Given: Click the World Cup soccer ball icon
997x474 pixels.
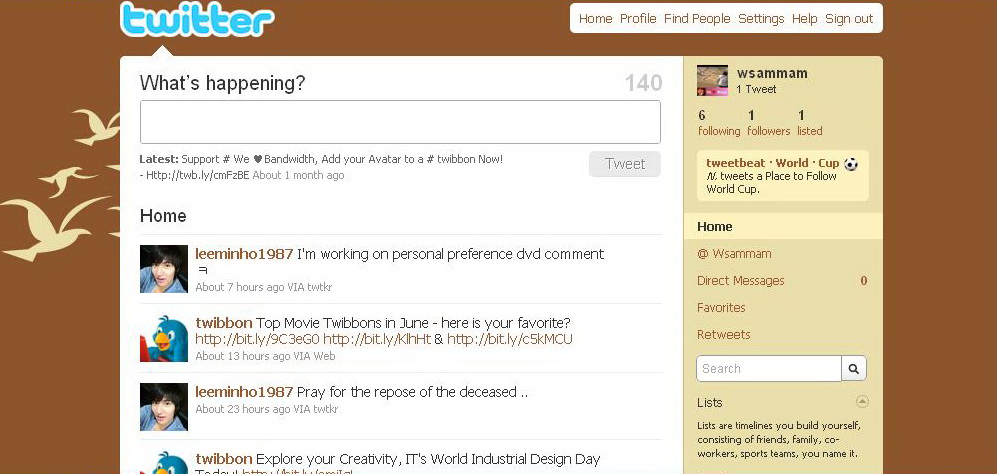Looking at the screenshot, I should (x=851, y=164).
